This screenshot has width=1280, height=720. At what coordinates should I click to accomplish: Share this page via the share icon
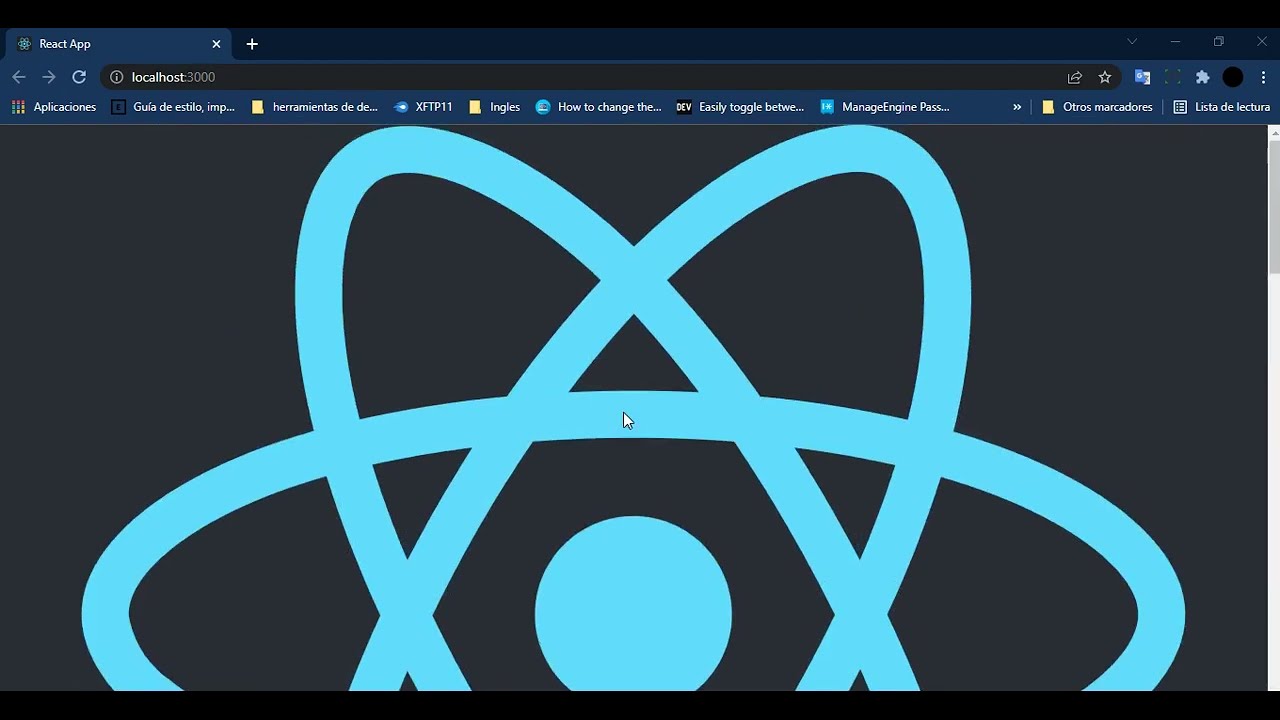tap(1075, 77)
